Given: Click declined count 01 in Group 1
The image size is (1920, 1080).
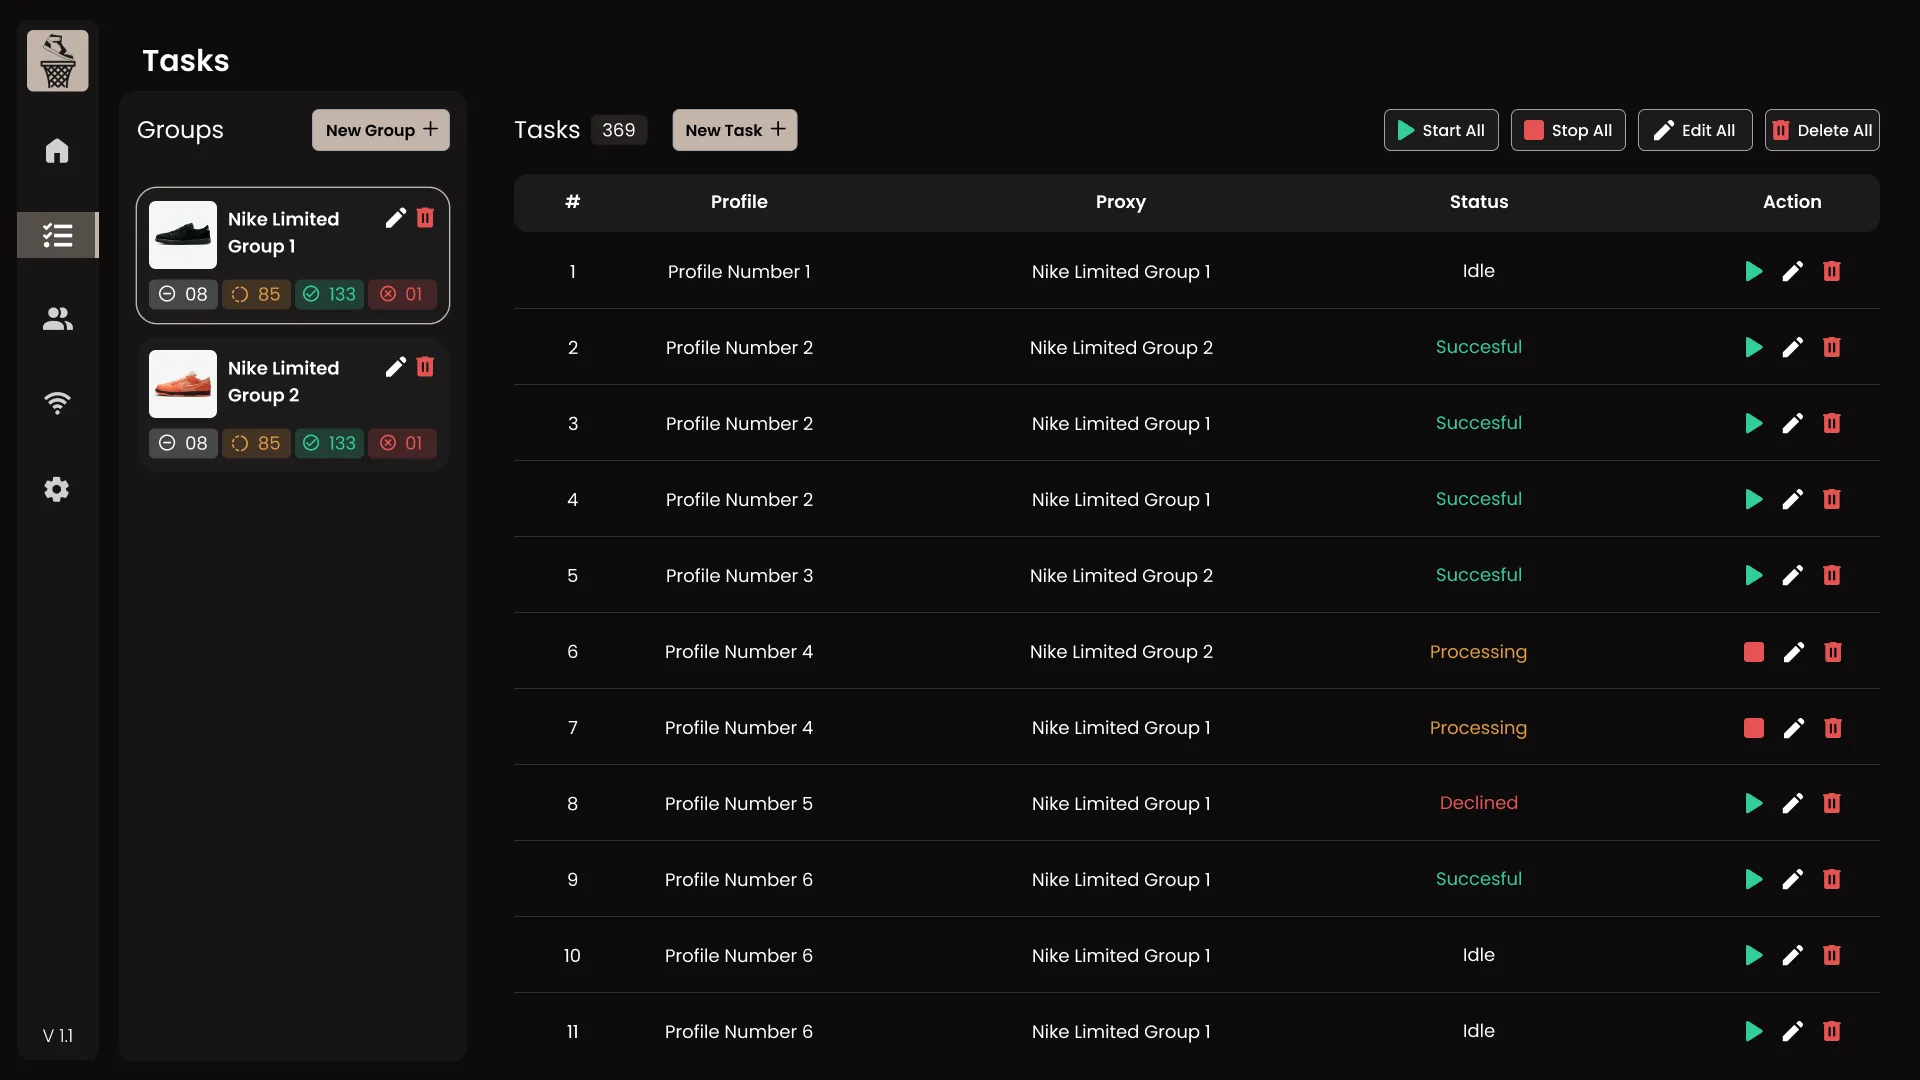Looking at the screenshot, I should [402, 294].
